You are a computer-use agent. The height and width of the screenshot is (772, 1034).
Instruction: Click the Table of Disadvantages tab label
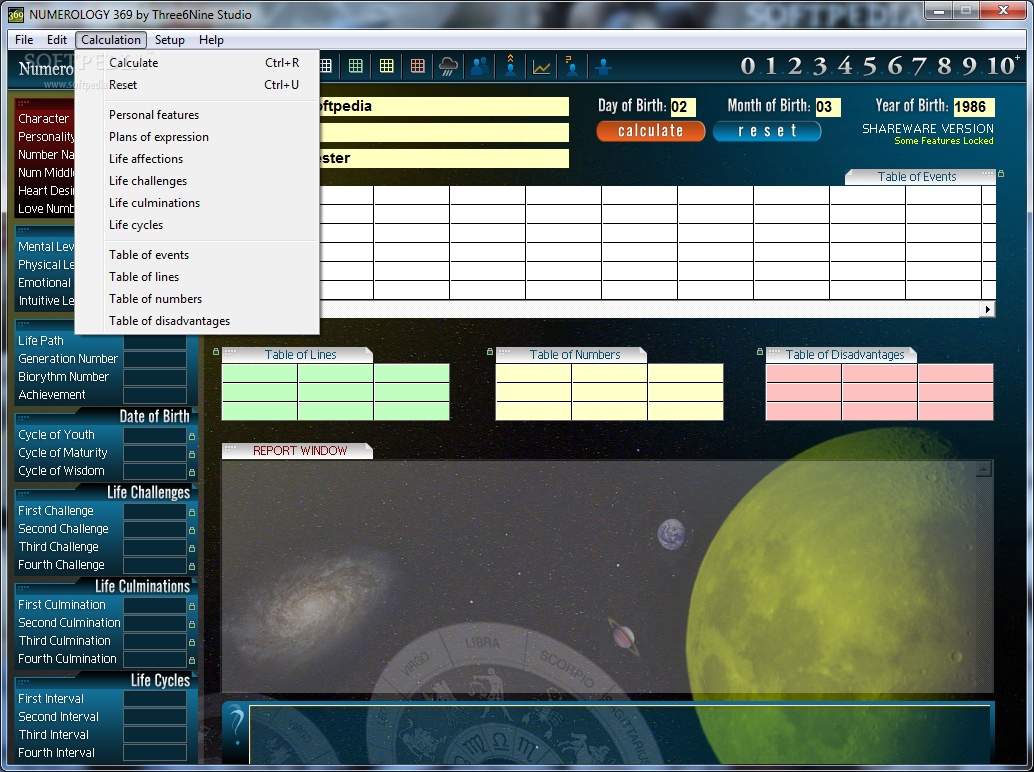tap(845, 355)
